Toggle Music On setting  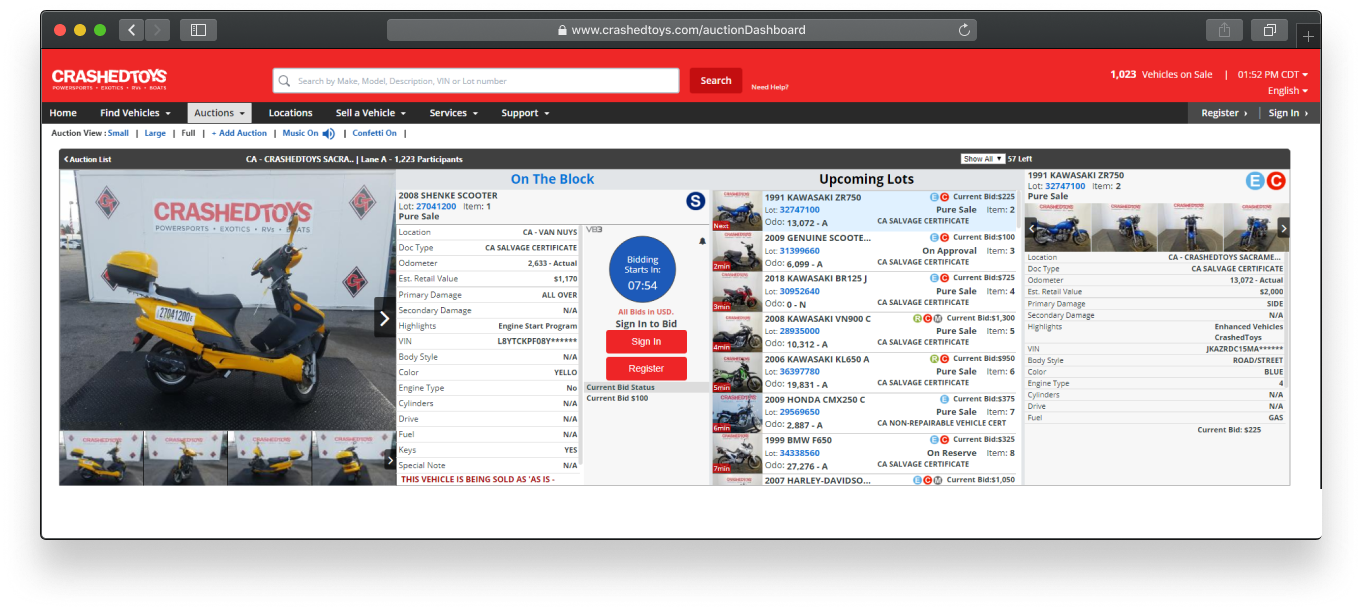click(300, 133)
